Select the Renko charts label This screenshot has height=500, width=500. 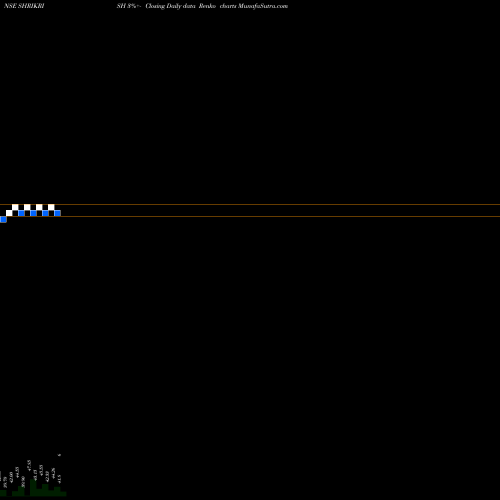(217, 6)
